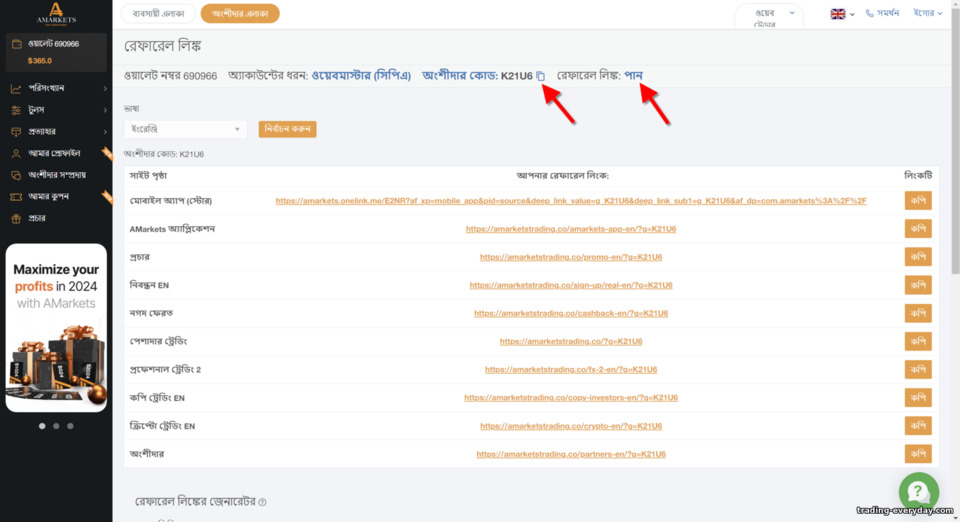Click the অংশীদার কোড: K21U6 header label
The image size is (960, 522).
point(477,75)
